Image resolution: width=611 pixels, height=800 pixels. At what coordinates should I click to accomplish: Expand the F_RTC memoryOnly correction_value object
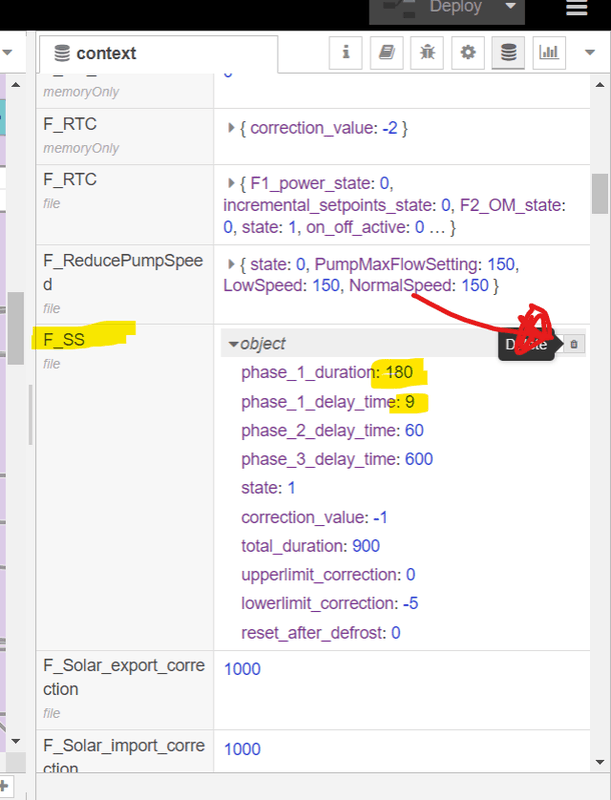pyautogui.click(x=231, y=128)
